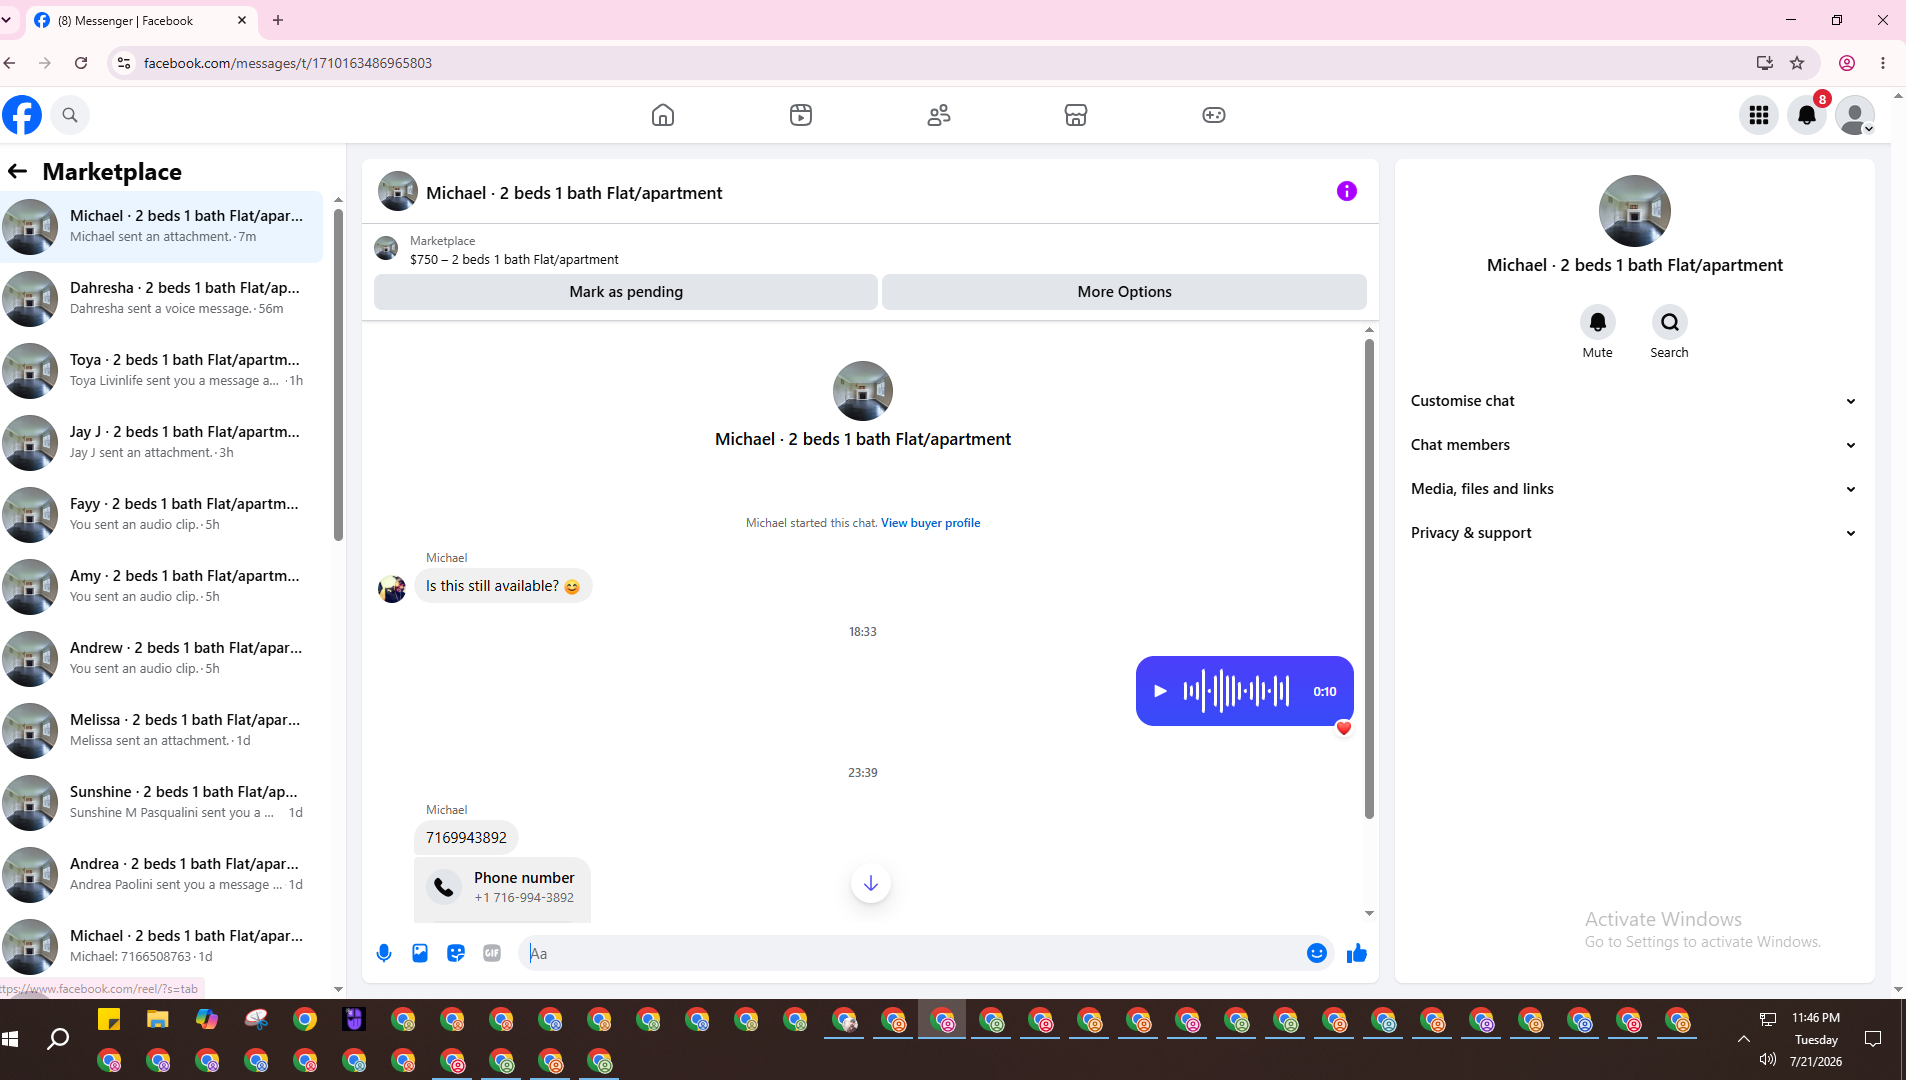Click Mark as pending button
1906x1080 pixels.
[626, 292]
